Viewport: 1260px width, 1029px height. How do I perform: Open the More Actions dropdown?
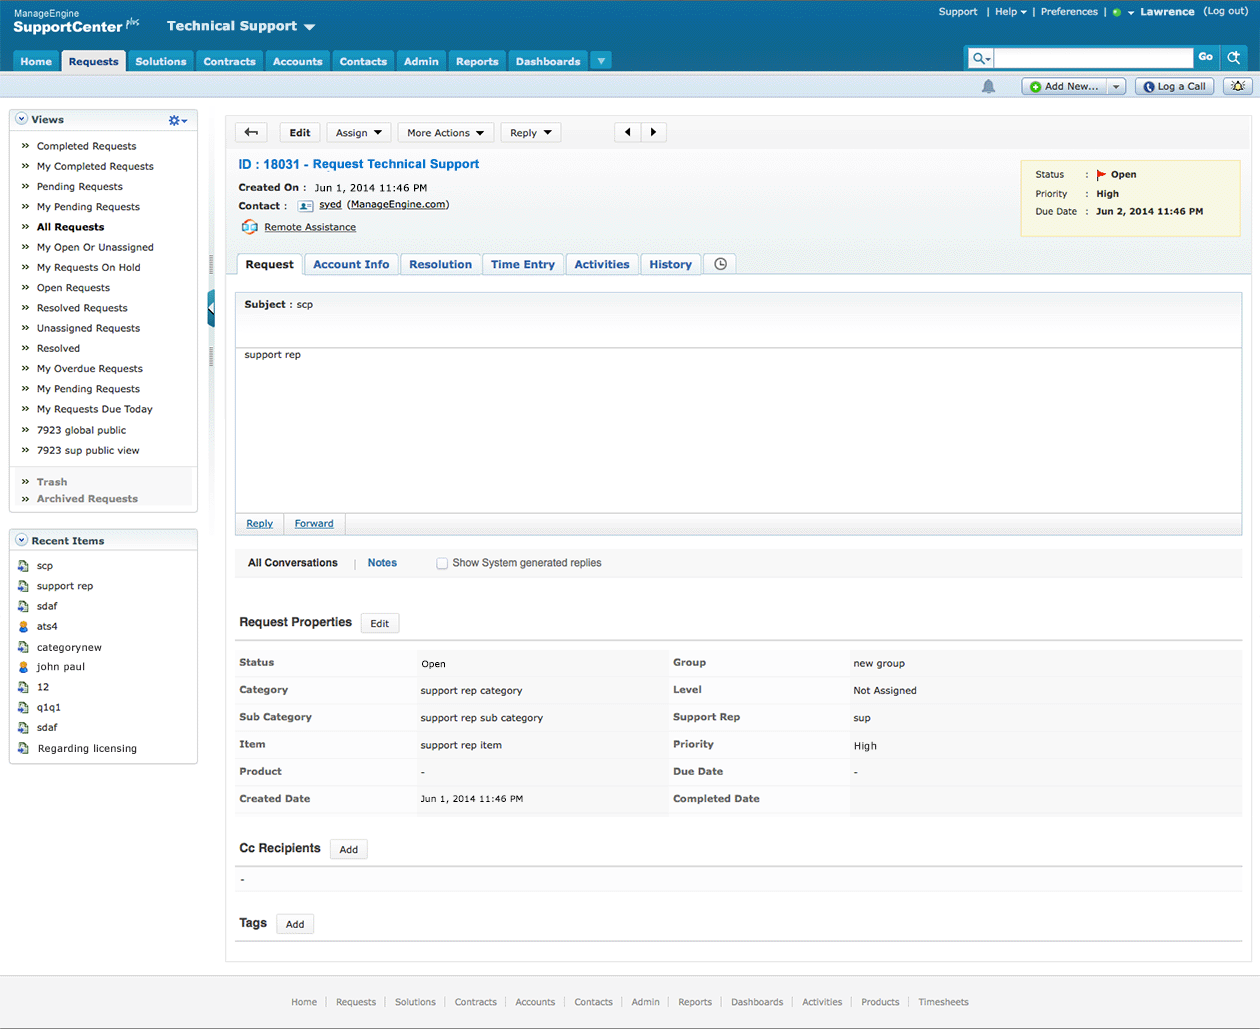(445, 132)
